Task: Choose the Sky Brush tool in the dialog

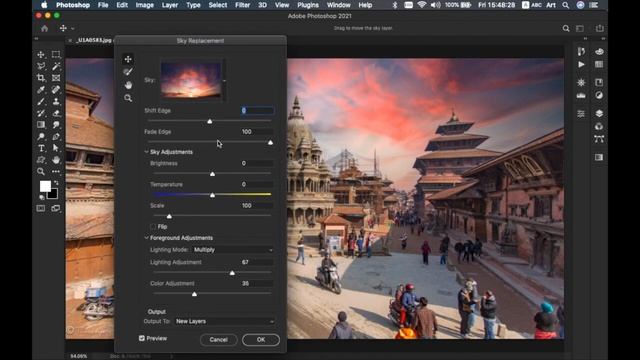Action: click(128, 72)
